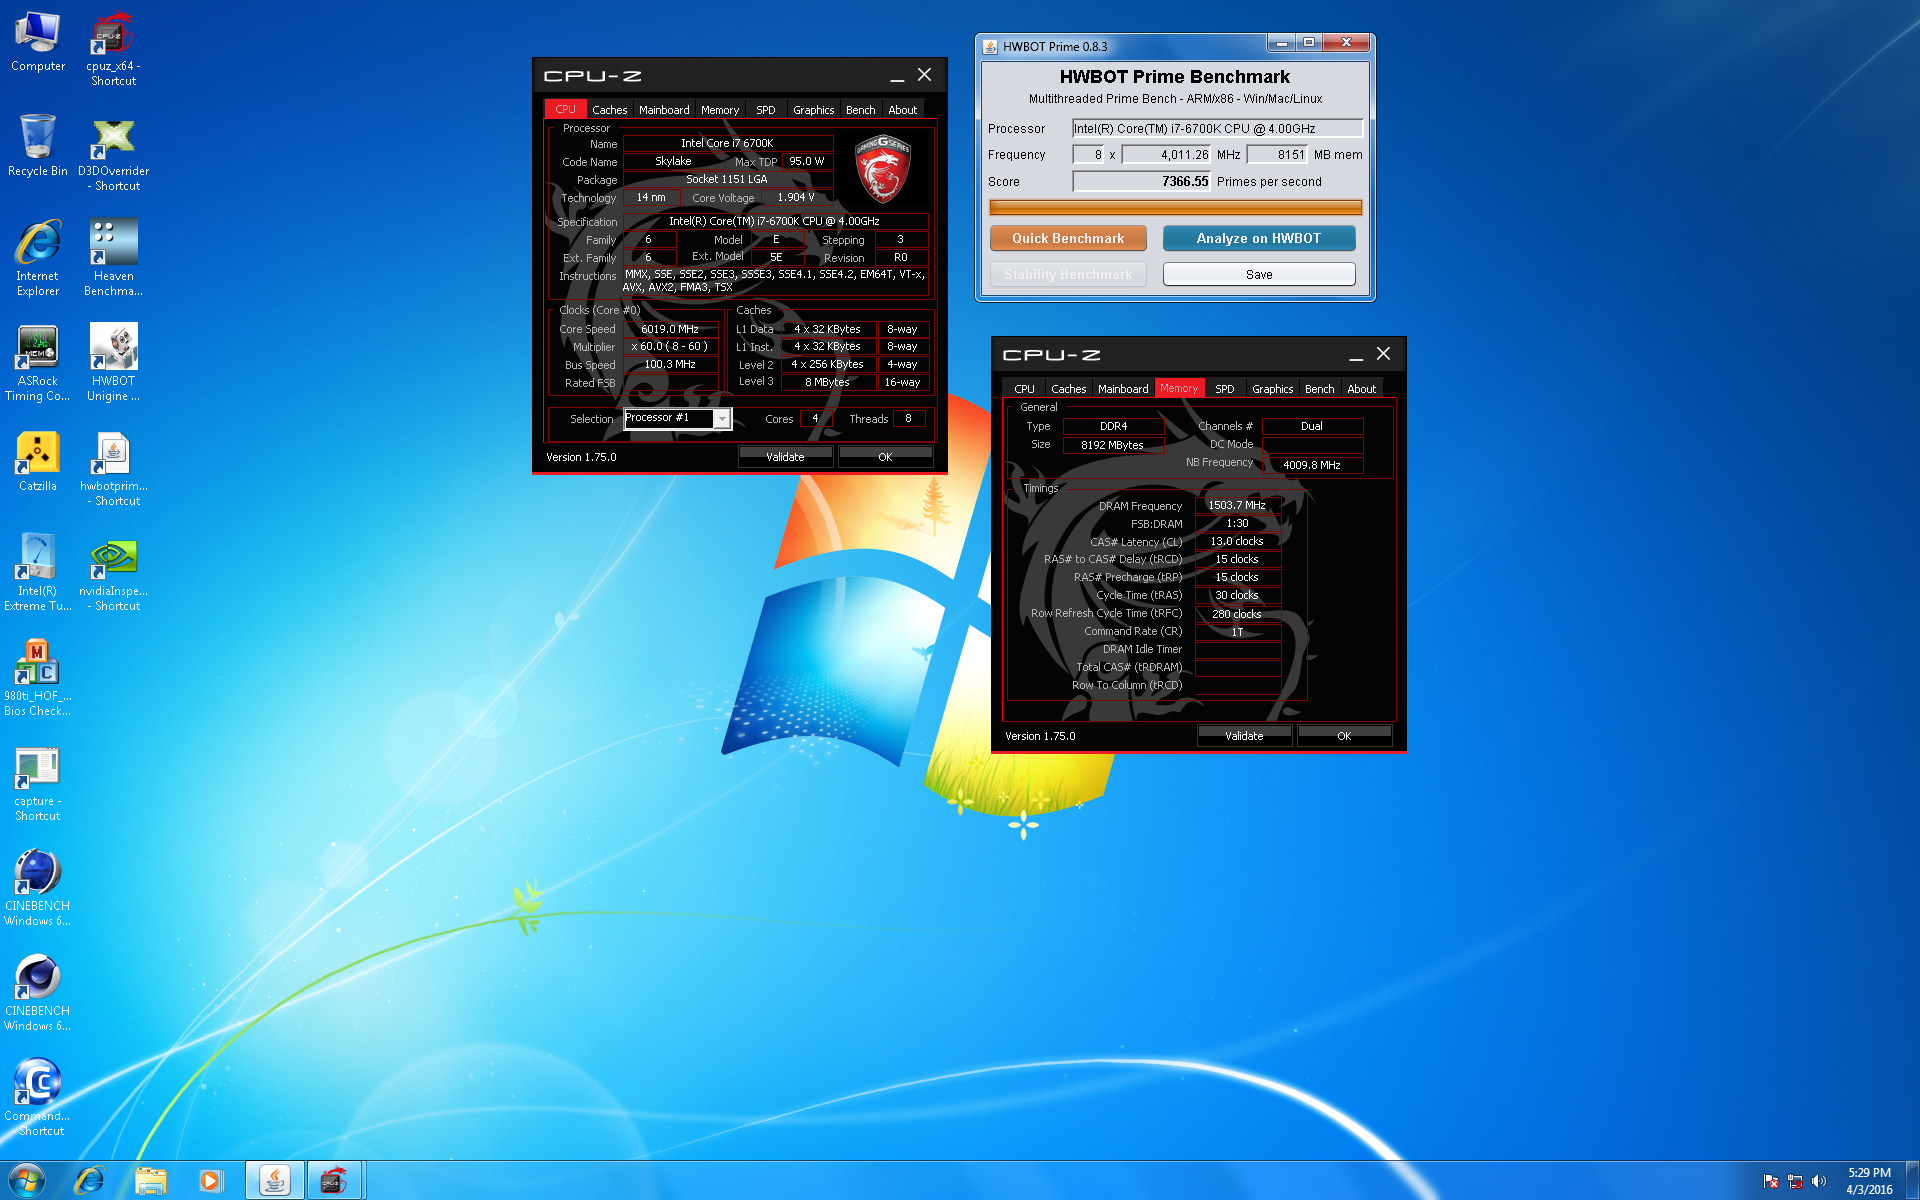Open Bench tab in first CPU-Z window

tap(860, 110)
